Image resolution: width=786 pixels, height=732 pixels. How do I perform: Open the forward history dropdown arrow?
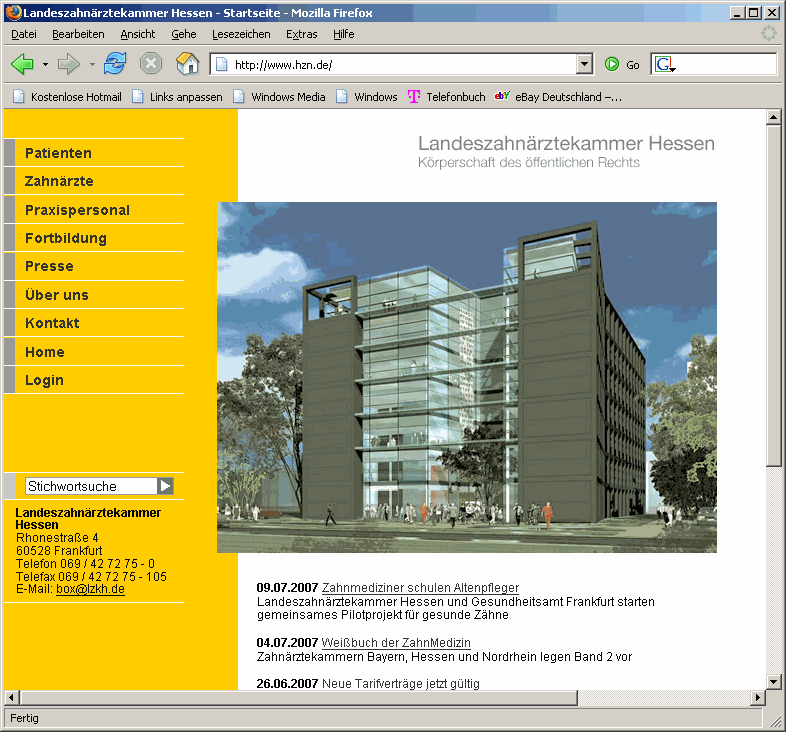tap(92, 64)
